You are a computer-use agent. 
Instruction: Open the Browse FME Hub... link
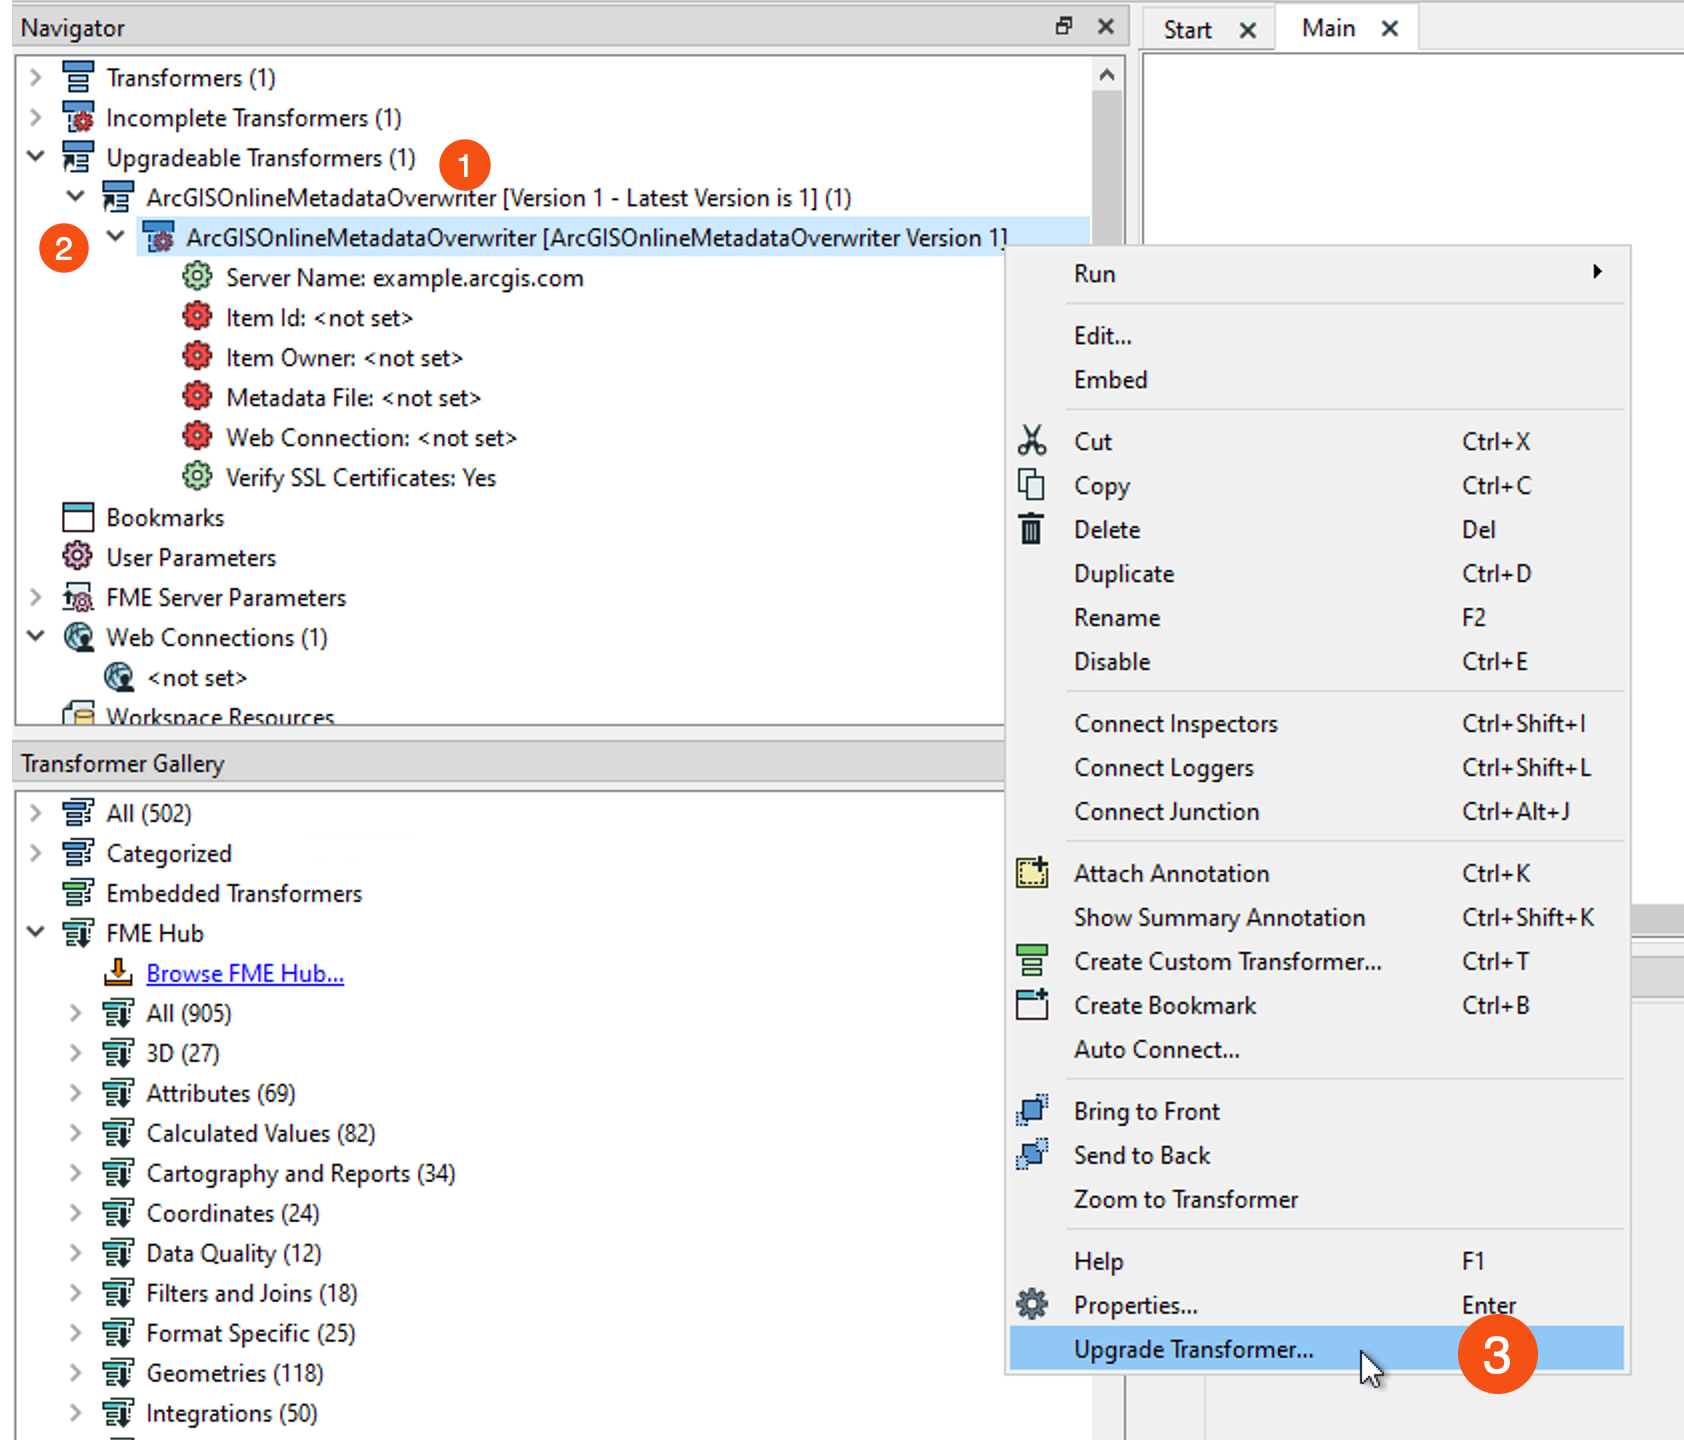click(245, 973)
